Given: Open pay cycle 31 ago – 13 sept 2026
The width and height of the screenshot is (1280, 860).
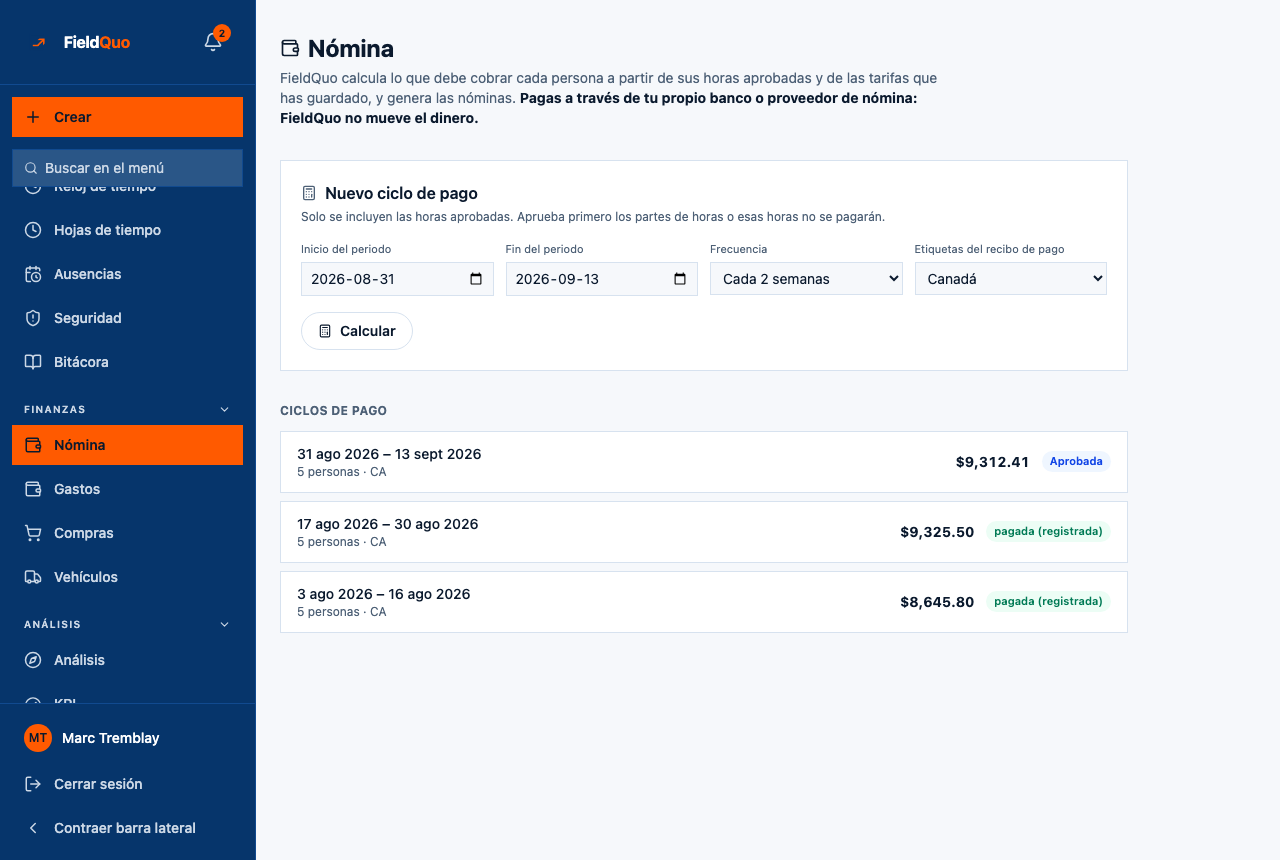Looking at the screenshot, I should click(704, 462).
